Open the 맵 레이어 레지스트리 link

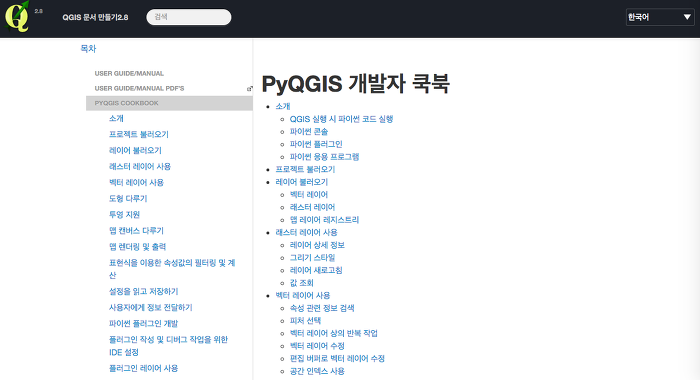pyautogui.click(x=325, y=220)
